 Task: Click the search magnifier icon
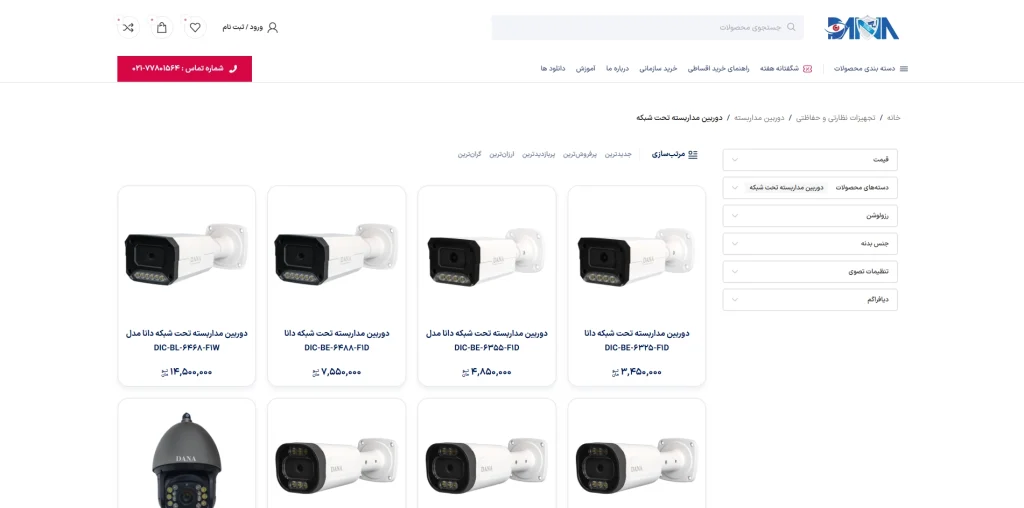(791, 27)
